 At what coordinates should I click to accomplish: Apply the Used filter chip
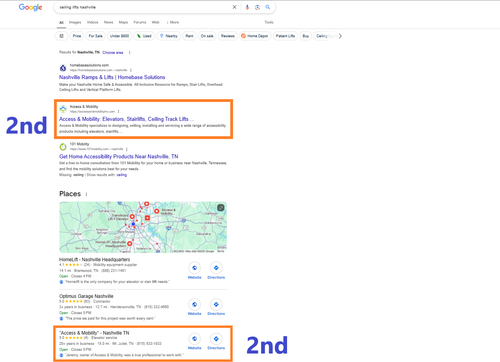pos(144,36)
